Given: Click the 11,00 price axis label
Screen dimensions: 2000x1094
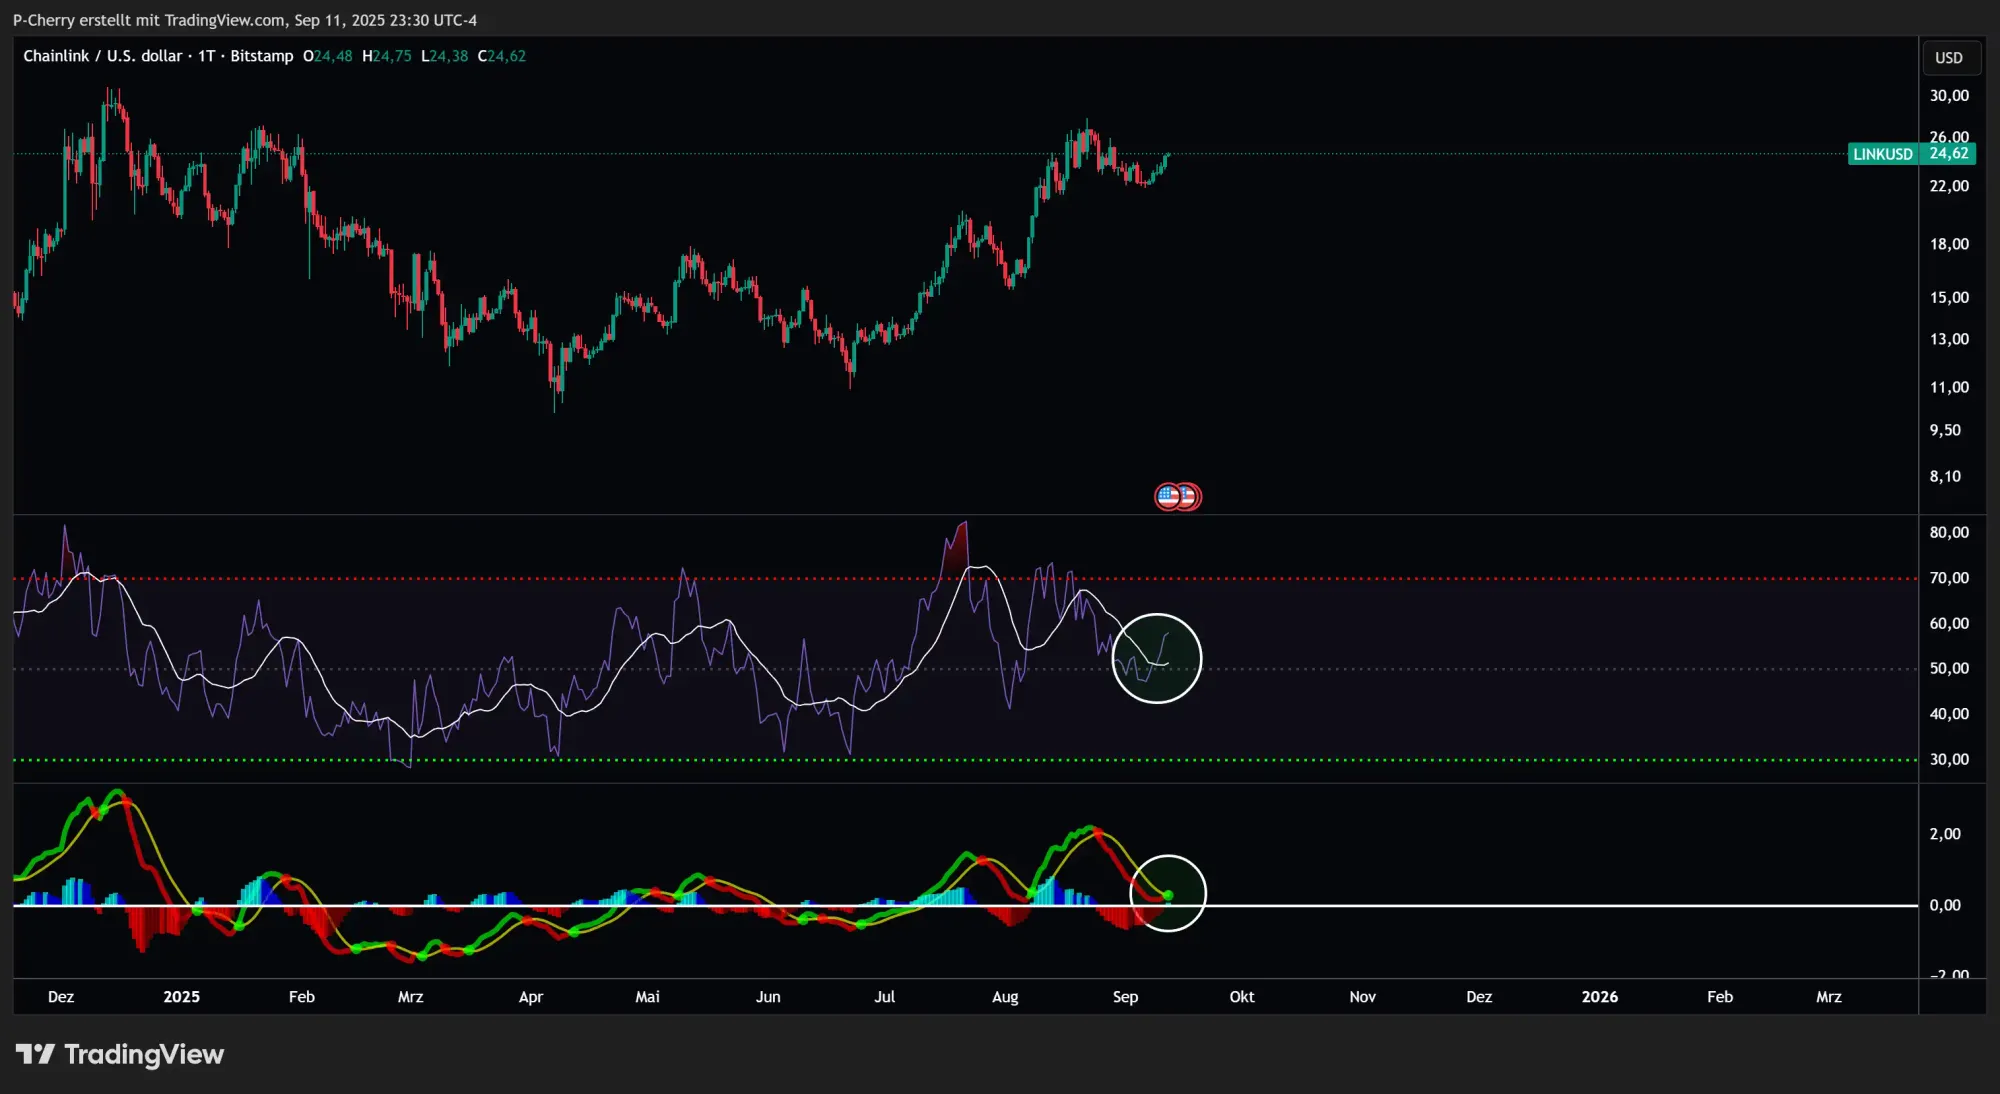Looking at the screenshot, I should coord(1949,387).
